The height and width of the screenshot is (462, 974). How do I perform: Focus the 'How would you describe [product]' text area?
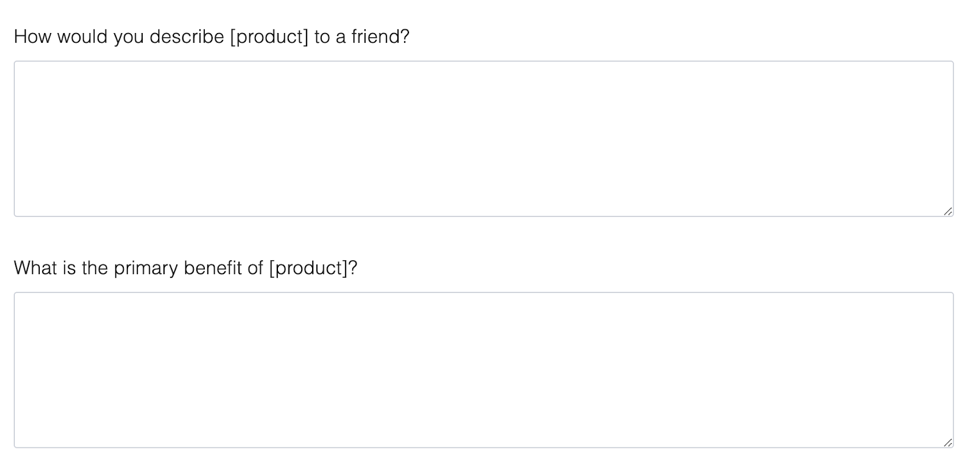(483, 138)
